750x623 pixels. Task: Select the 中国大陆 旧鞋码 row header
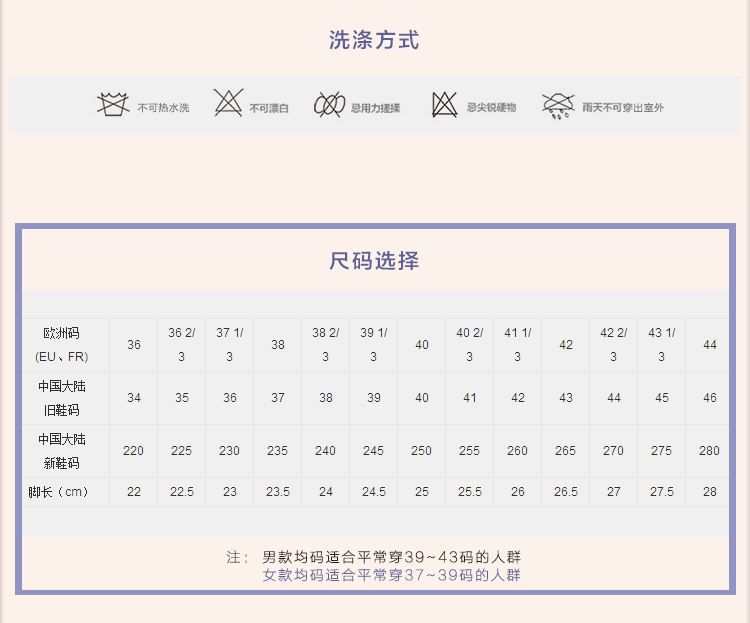coord(62,397)
